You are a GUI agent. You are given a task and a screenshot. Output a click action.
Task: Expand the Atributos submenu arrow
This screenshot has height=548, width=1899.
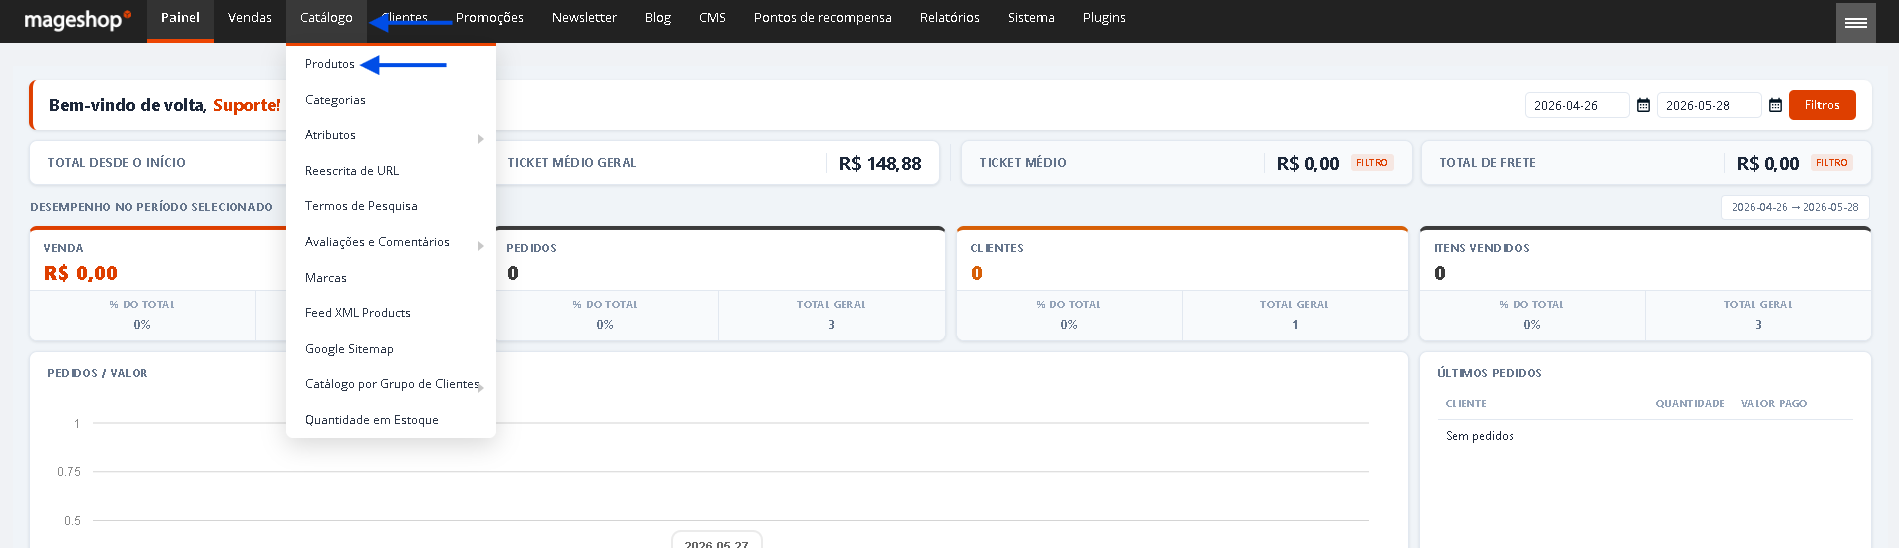[481, 139]
